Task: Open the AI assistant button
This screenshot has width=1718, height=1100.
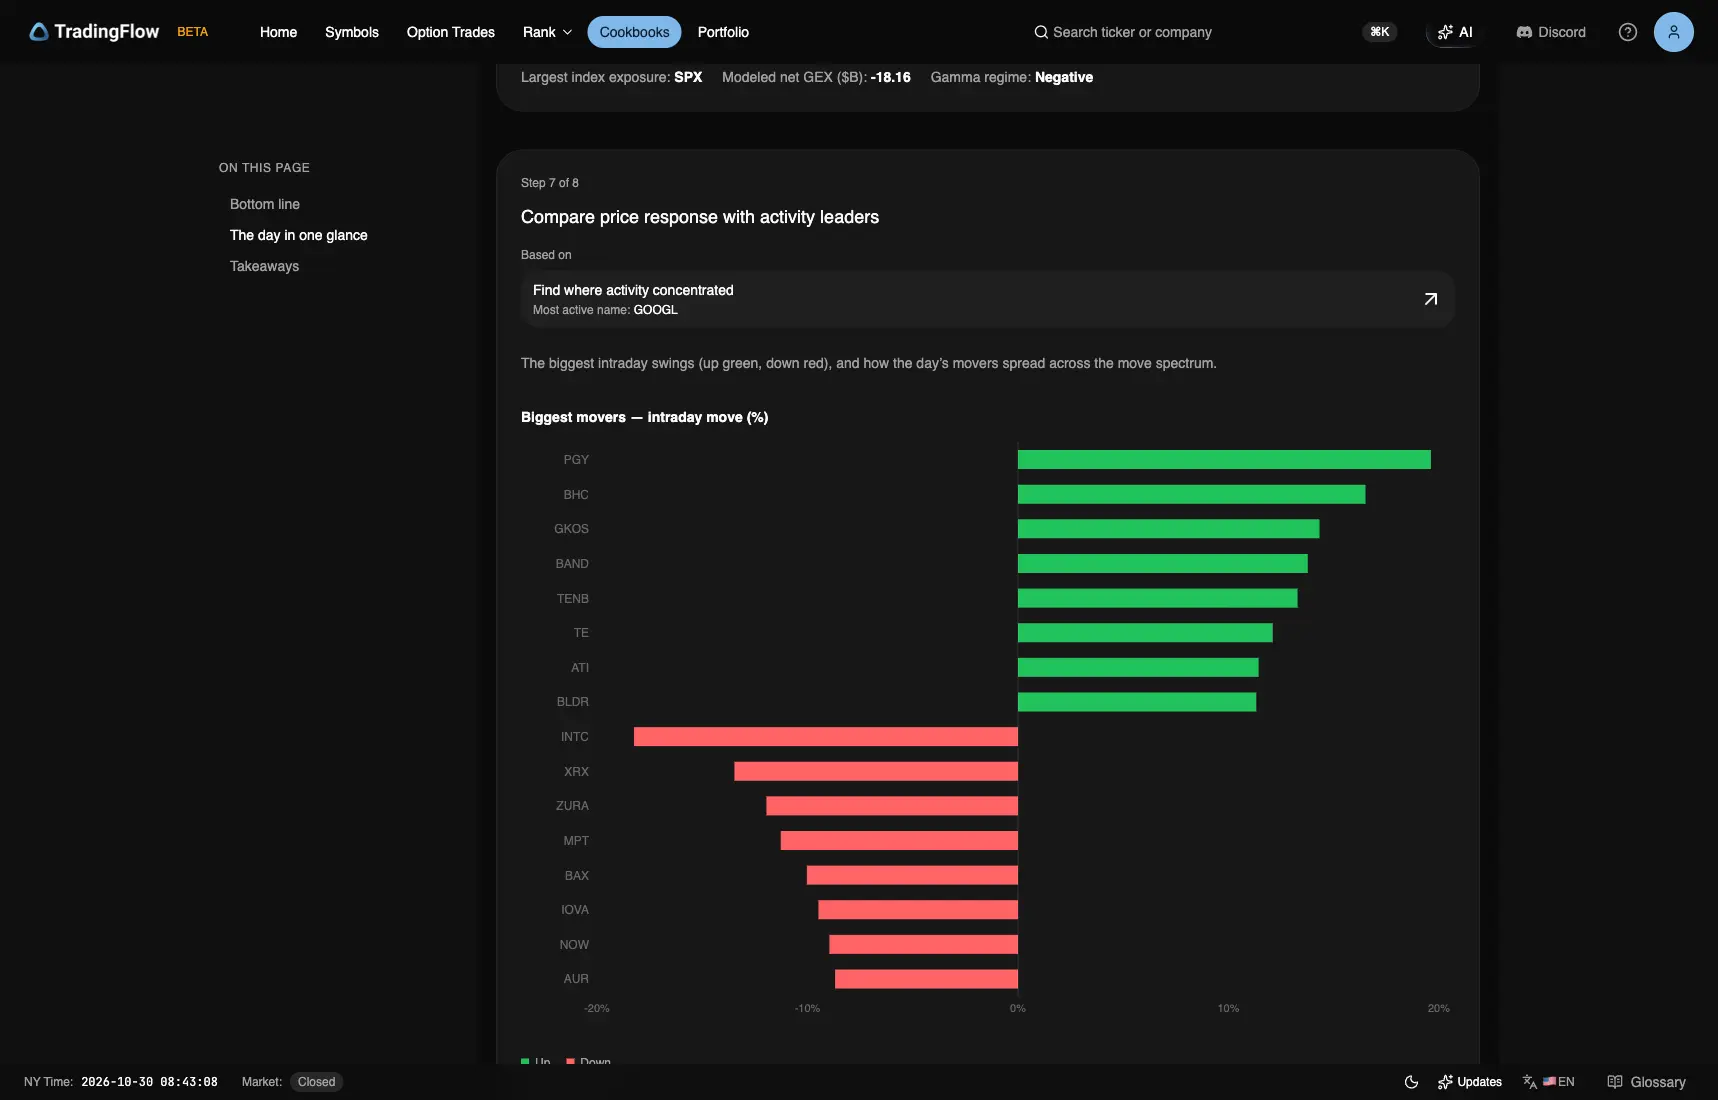Action: coord(1455,32)
